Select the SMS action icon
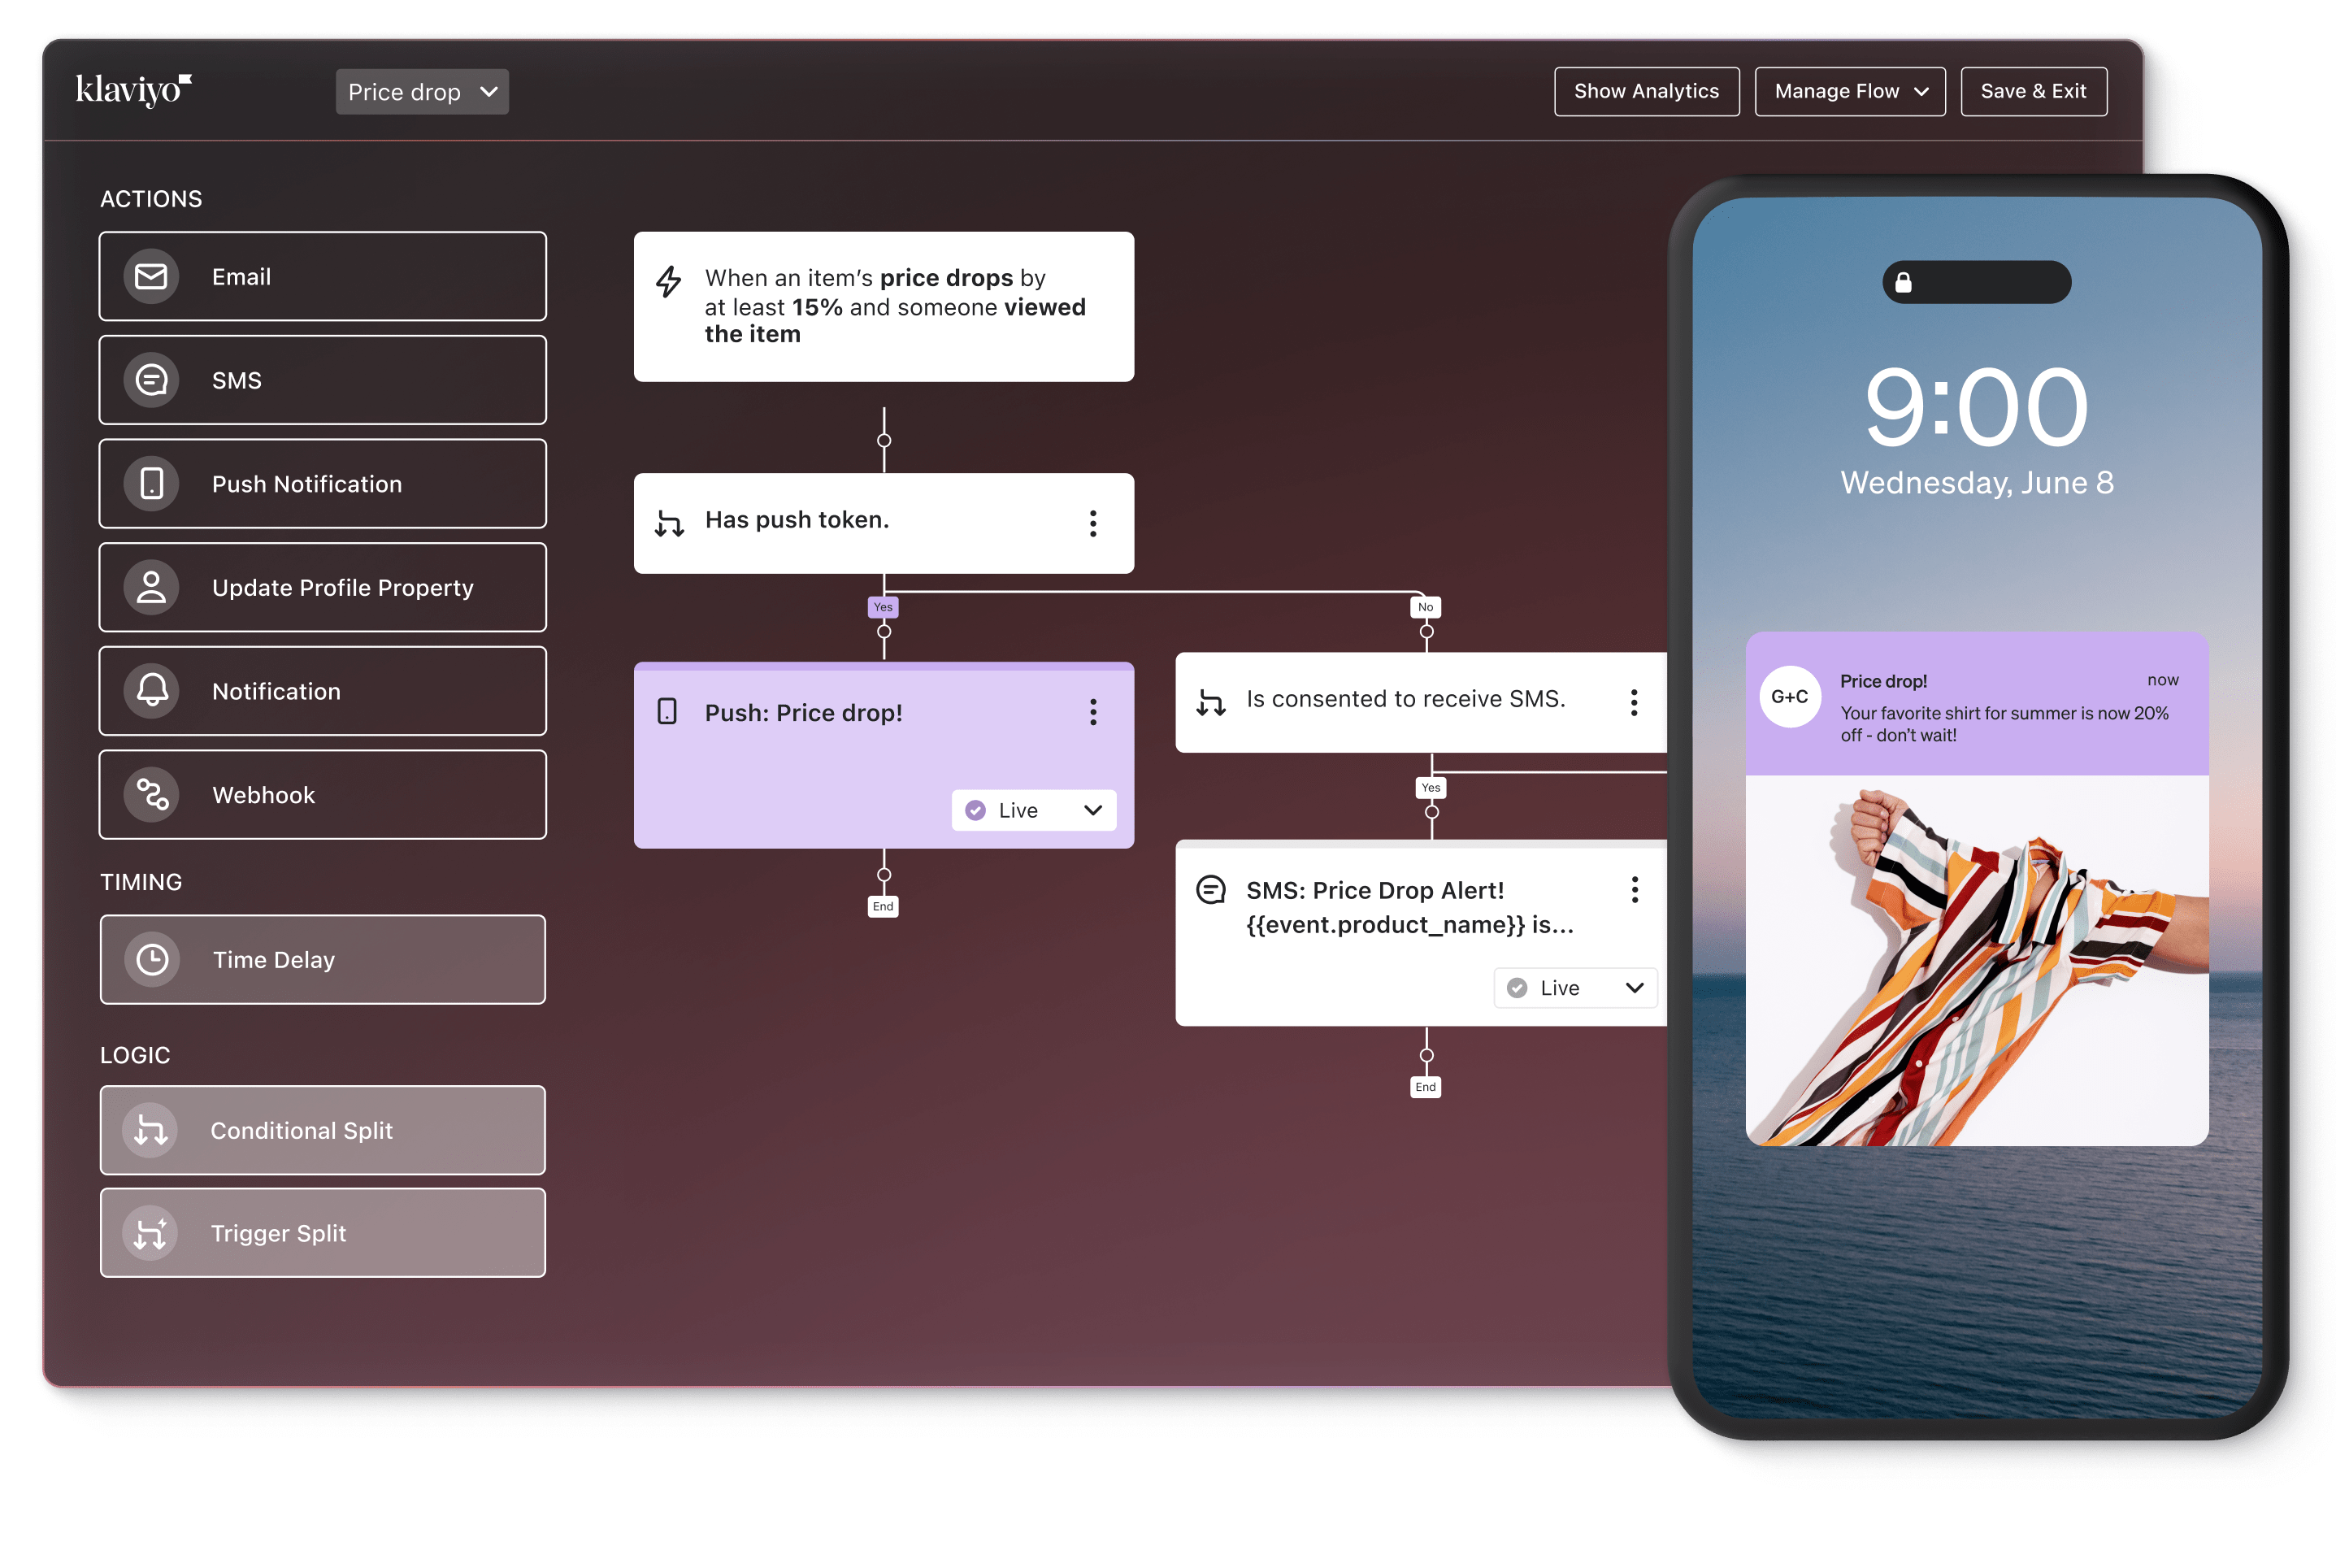This screenshot has width=2336, height=1568. [151, 380]
